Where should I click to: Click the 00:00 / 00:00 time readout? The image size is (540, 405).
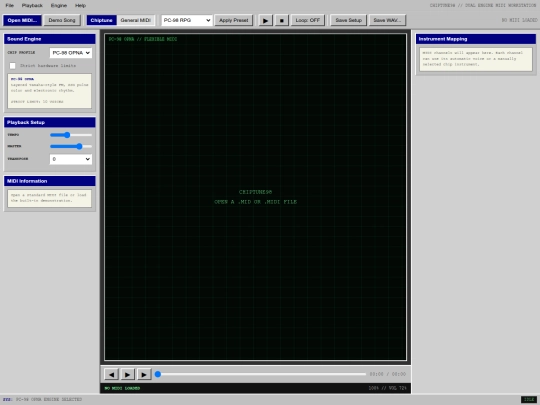coord(387,374)
